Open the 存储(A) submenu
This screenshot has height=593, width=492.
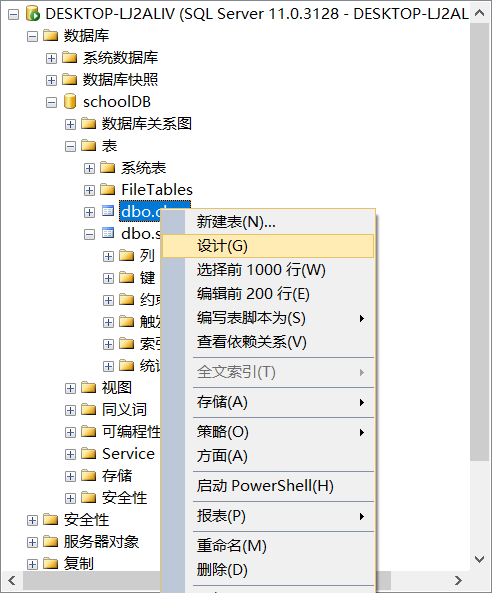(268, 402)
